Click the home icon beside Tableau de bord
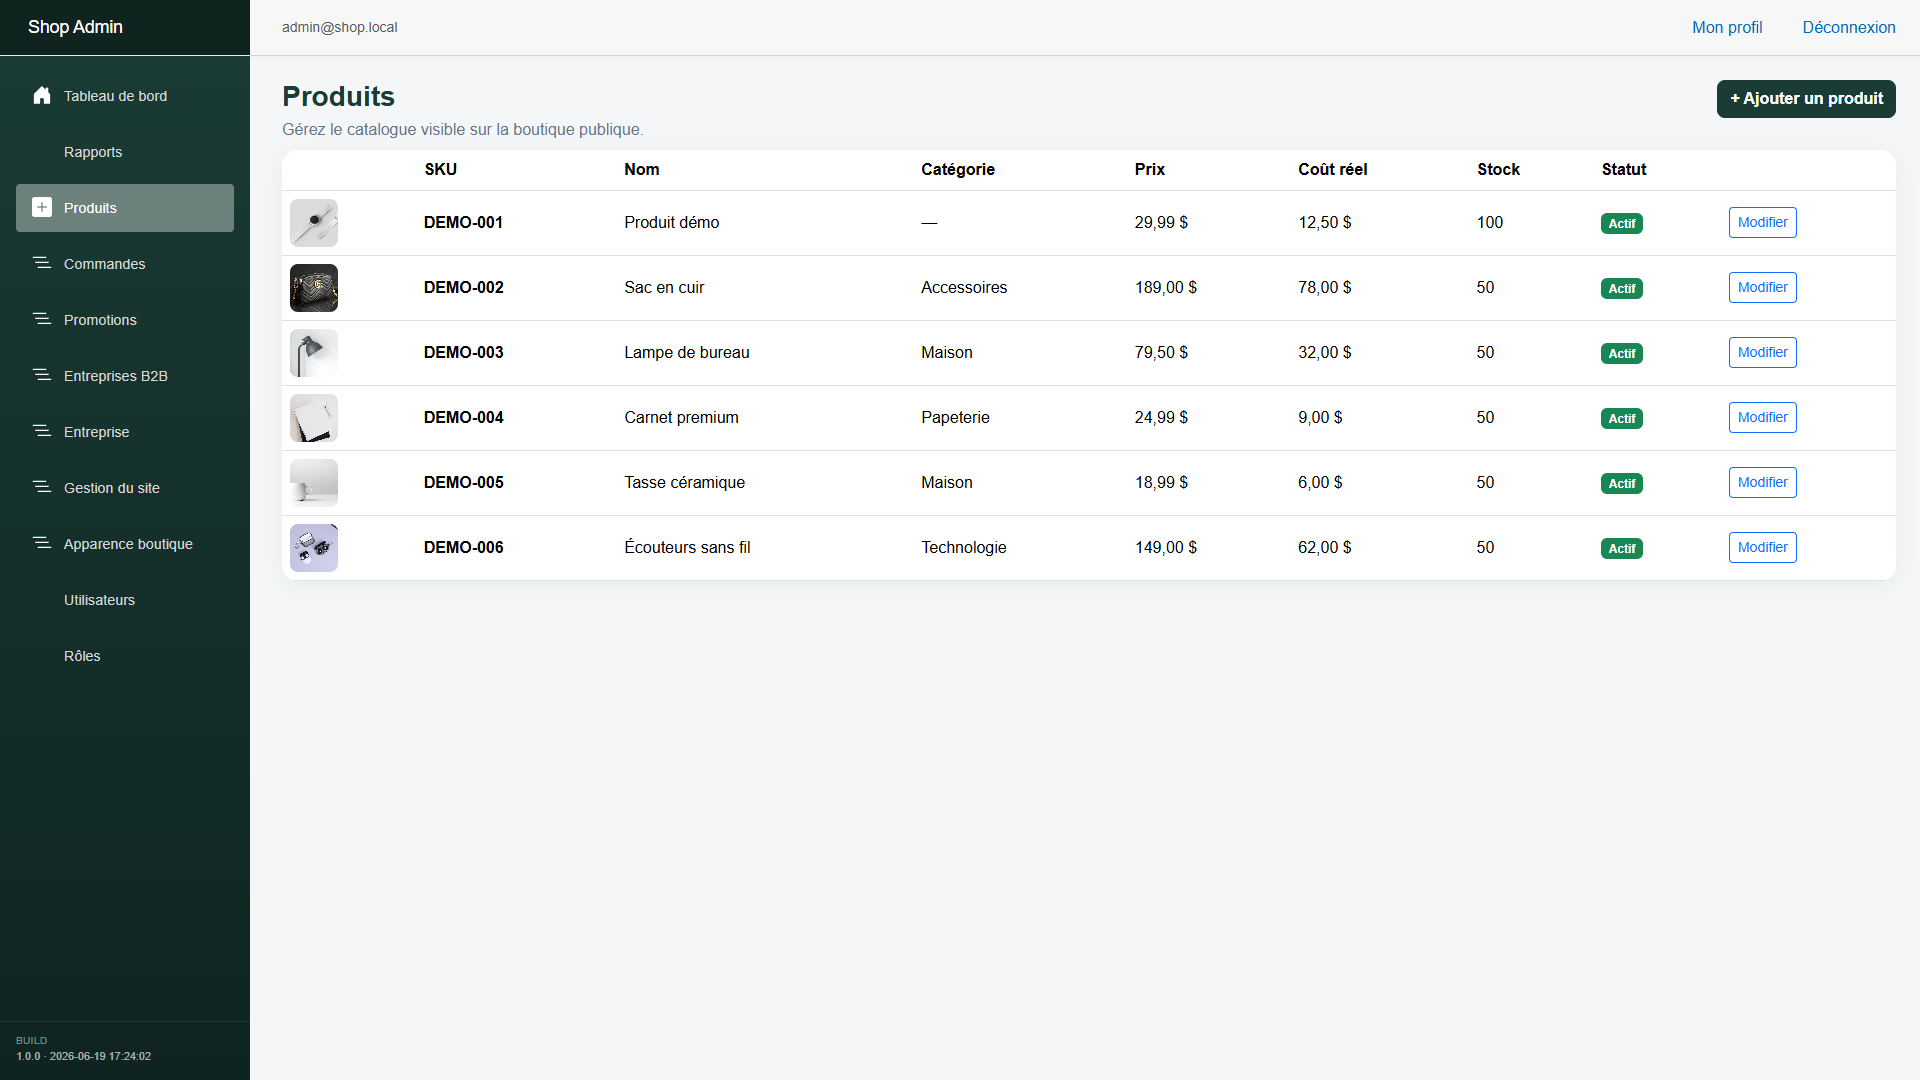This screenshot has width=1920, height=1080. point(42,96)
